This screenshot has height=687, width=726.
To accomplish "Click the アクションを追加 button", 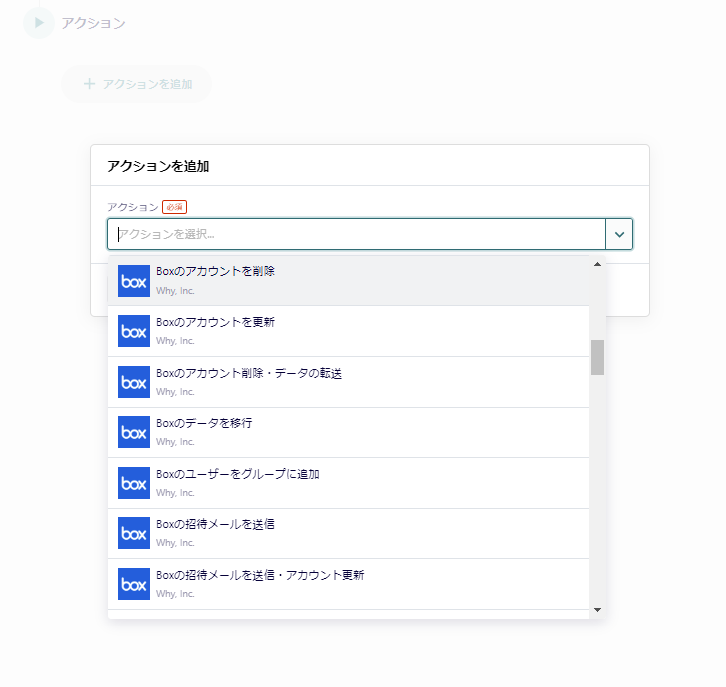I will pyautogui.click(x=137, y=84).
